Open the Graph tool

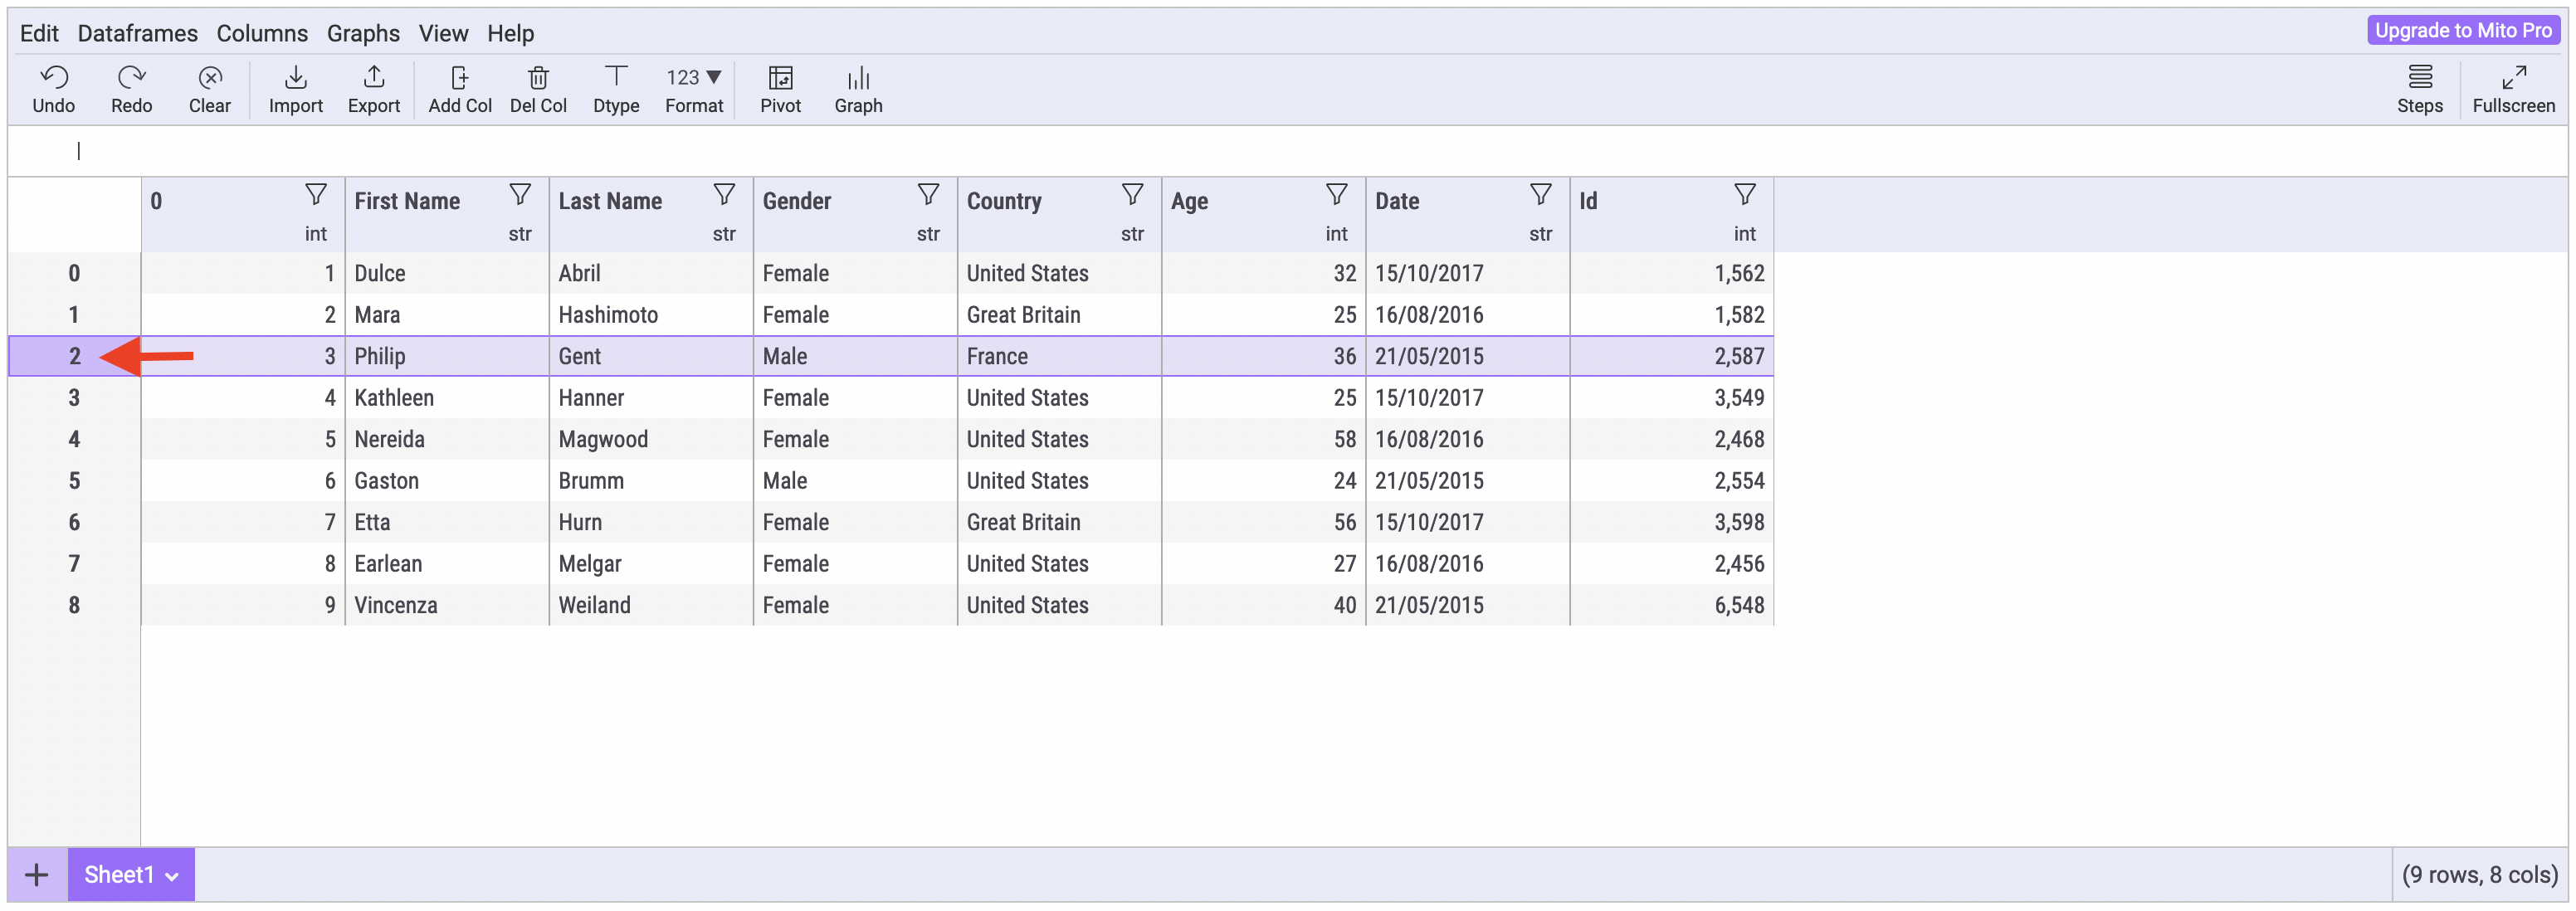pos(858,90)
